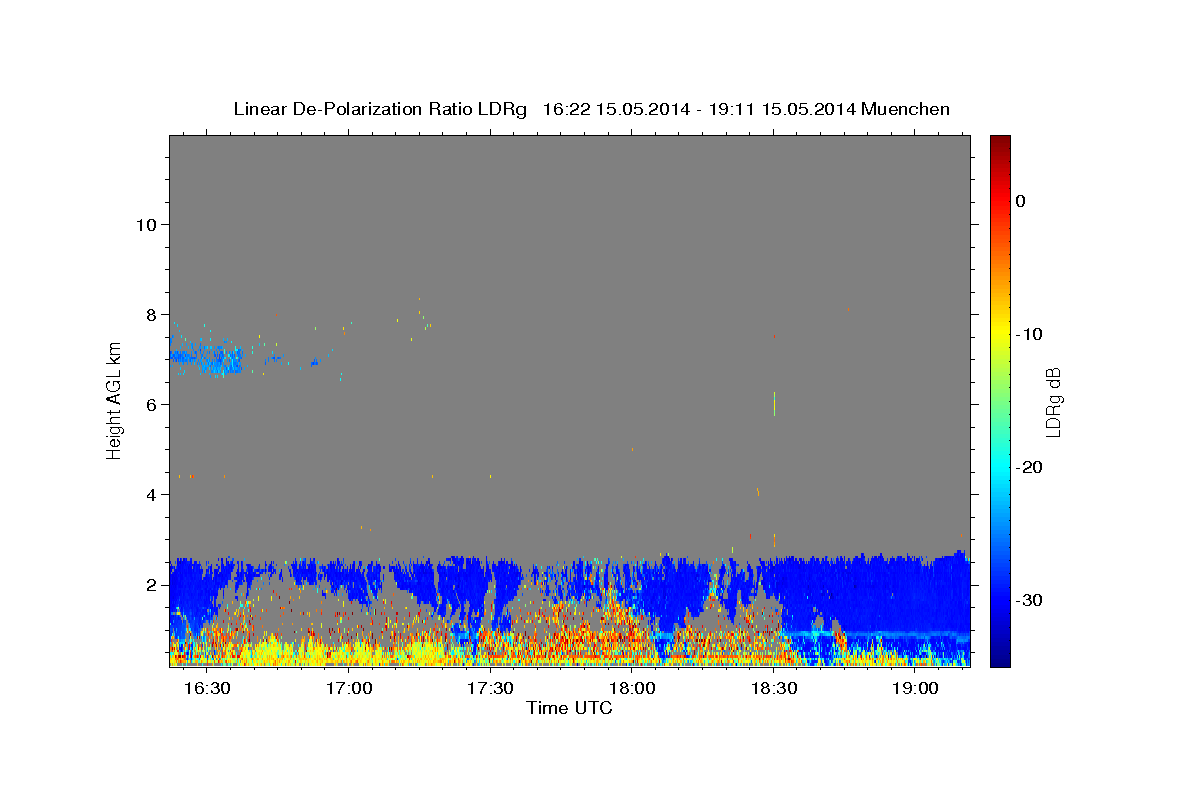Screen dimensions: 1200x800
Task: Click the 2 km height tick label
Action: click(150, 584)
